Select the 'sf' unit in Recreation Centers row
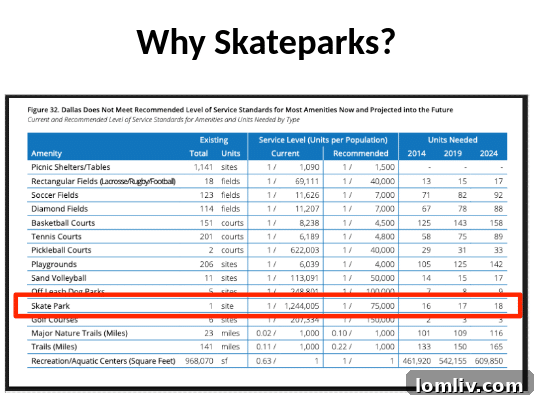The image size is (534, 399). click(224, 361)
